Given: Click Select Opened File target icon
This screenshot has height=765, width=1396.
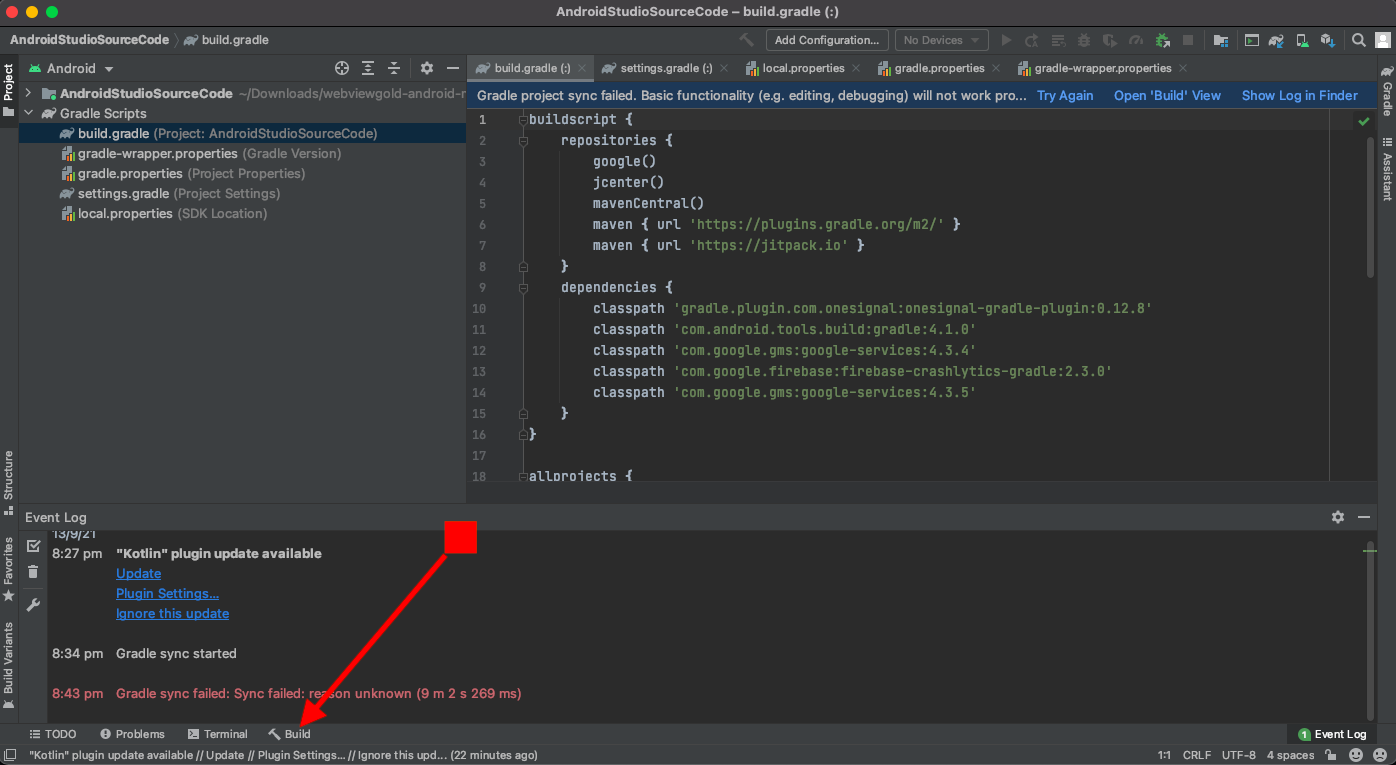Looking at the screenshot, I should (342, 68).
